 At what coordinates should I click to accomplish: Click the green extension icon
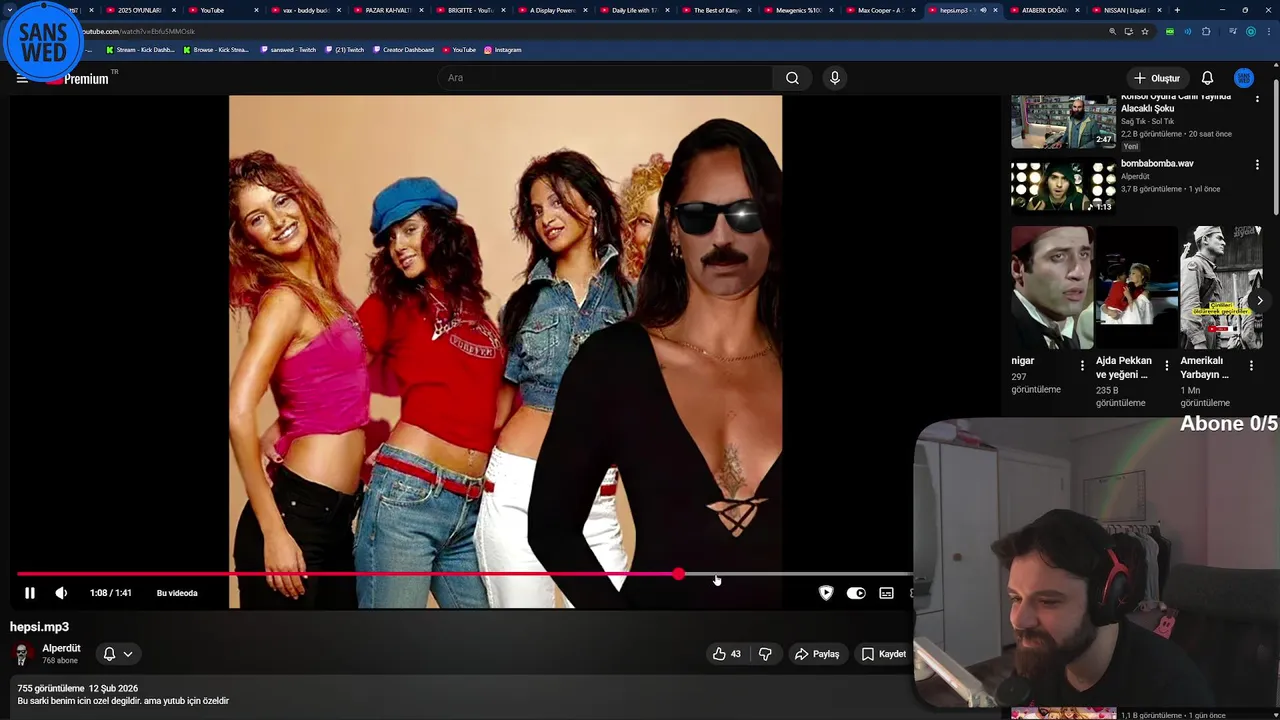click(1170, 31)
